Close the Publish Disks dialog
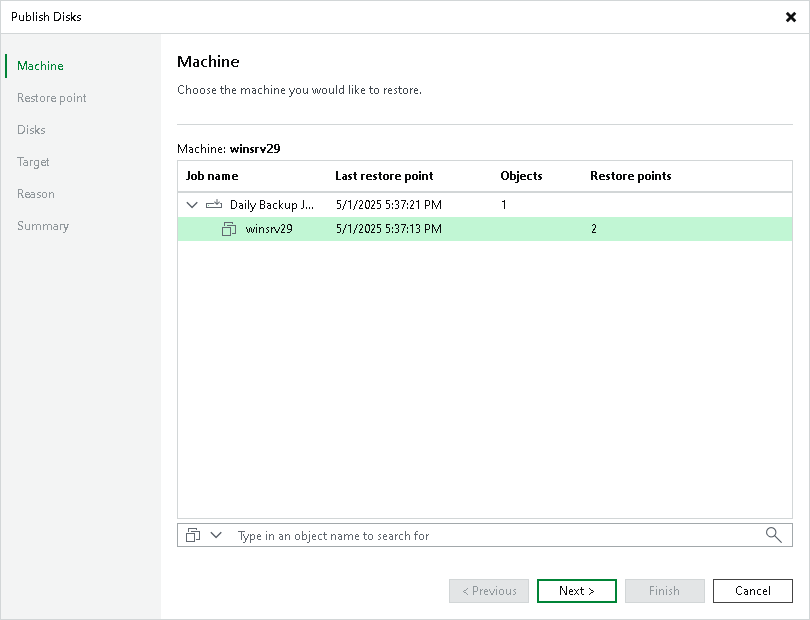 pos(790,17)
